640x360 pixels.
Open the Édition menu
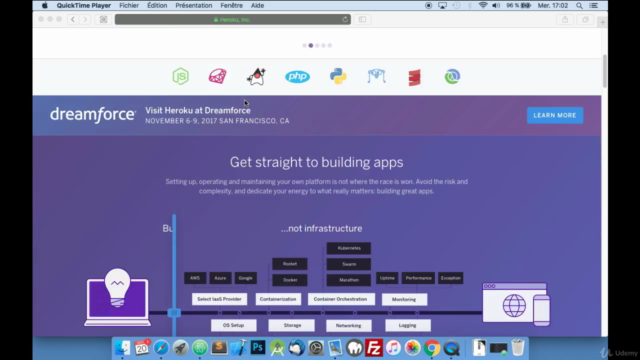[157, 5]
